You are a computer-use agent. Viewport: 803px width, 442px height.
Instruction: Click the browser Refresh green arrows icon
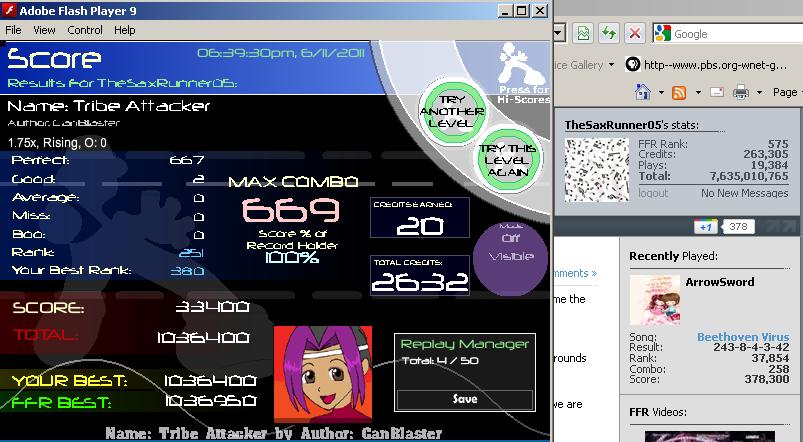tap(608, 34)
